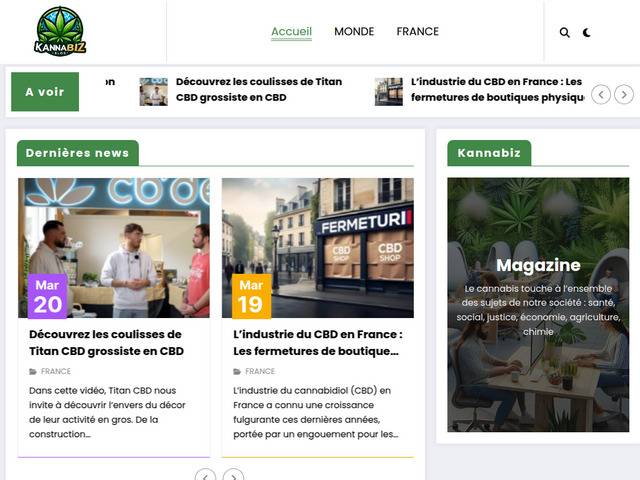This screenshot has width=640, height=480.
Task: Show next ticker headline arrow
Action: (x=624, y=95)
